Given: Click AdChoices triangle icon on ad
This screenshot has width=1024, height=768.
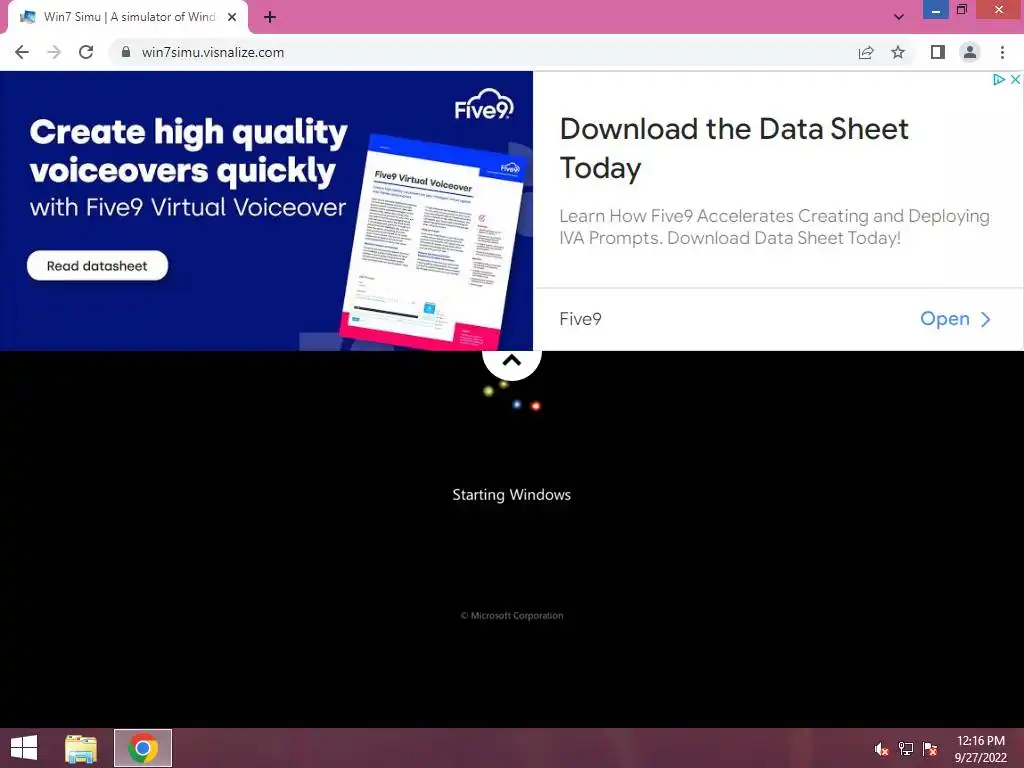Looking at the screenshot, I should tap(999, 79).
